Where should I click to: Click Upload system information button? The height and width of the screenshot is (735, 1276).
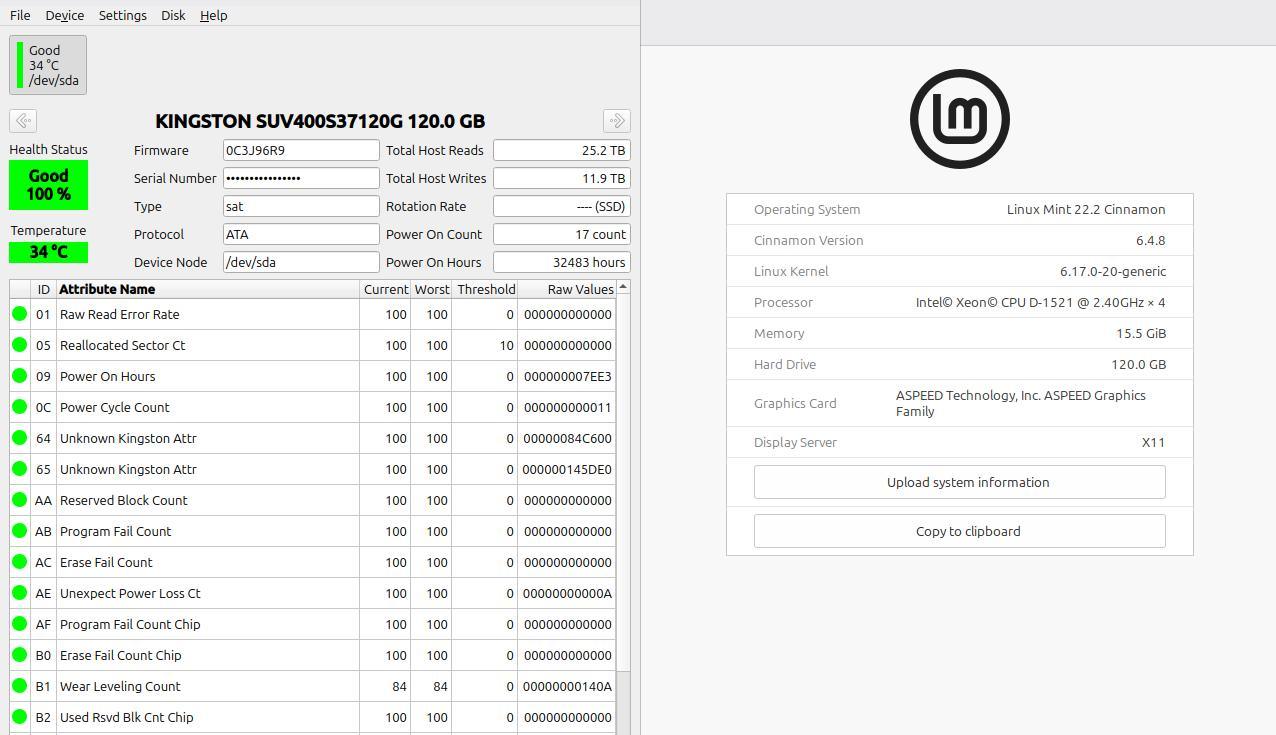click(x=960, y=482)
